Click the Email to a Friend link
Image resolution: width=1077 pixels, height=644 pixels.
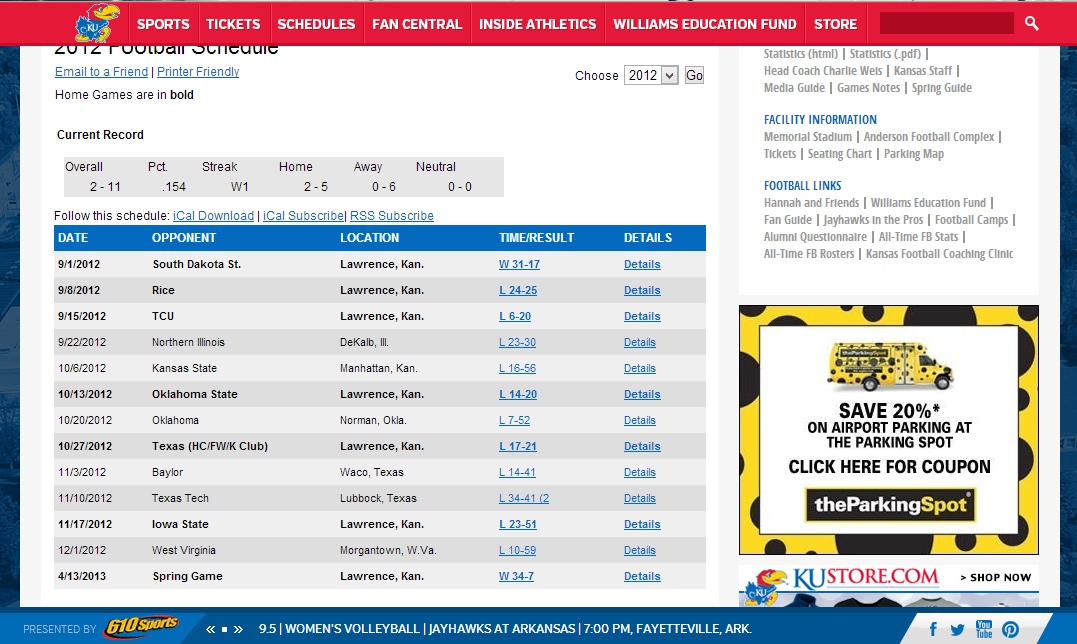(x=102, y=71)
